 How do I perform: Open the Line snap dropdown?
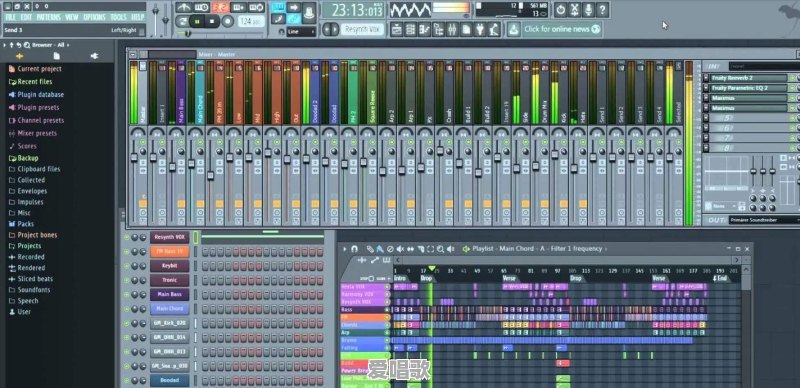click(x=301, y=32)
